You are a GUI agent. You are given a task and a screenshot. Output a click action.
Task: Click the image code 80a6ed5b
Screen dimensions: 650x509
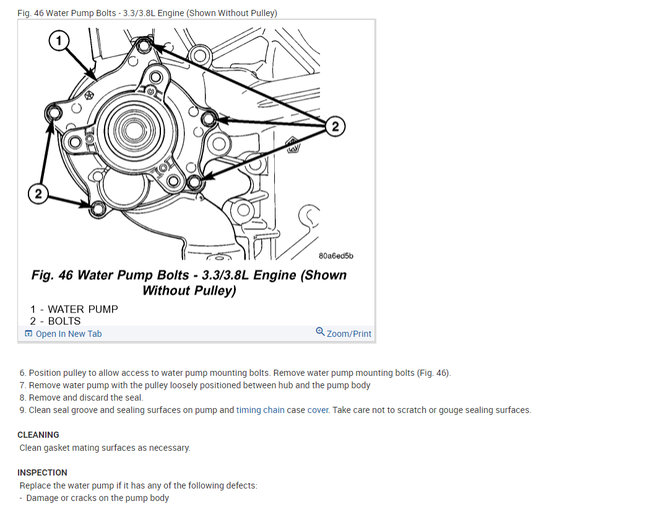coord(336,256)
